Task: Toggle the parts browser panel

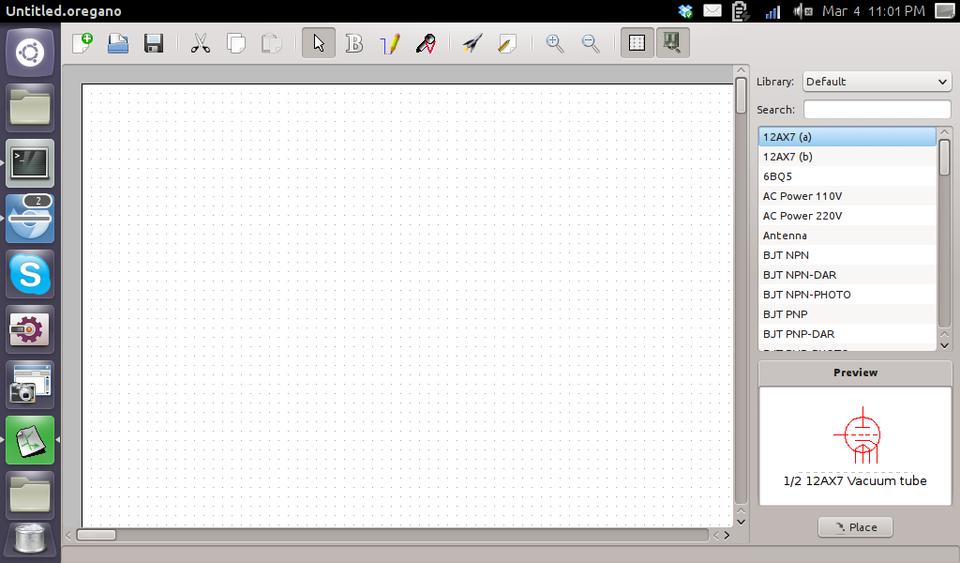Action: [672, 44]
